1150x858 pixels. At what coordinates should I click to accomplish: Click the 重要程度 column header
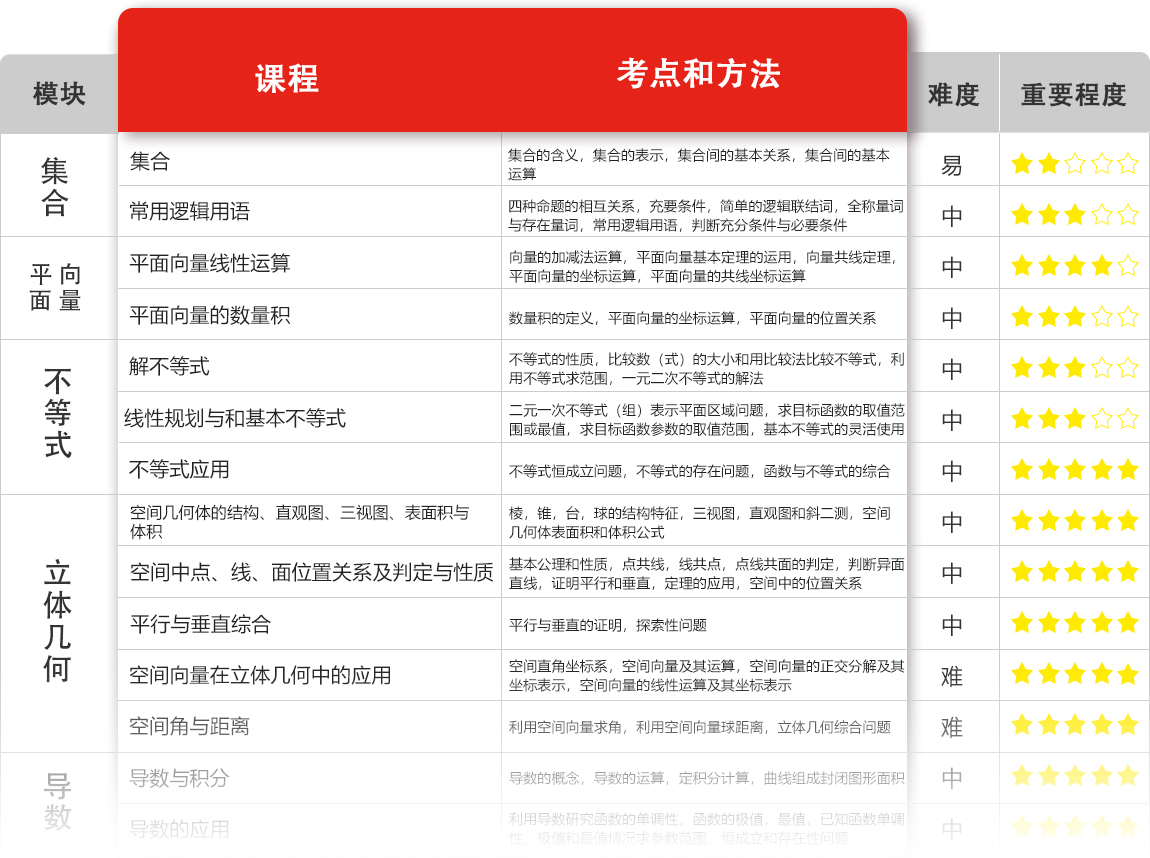point(1074,95)
